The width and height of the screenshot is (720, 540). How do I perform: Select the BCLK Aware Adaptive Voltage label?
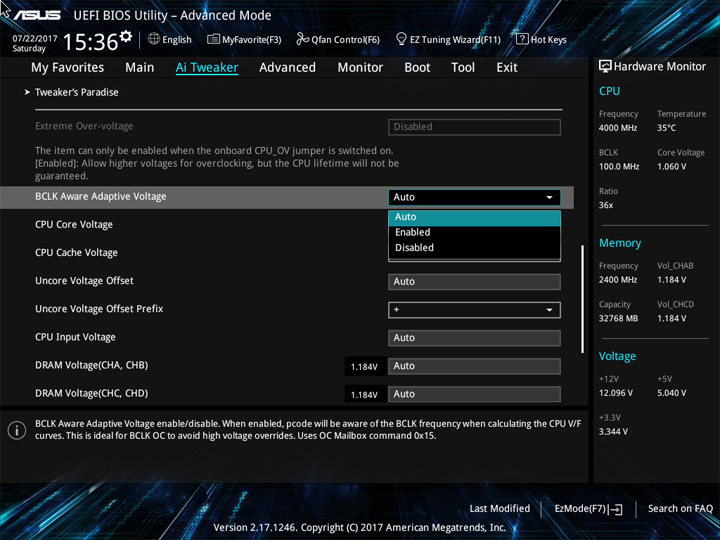pos(101,197)
